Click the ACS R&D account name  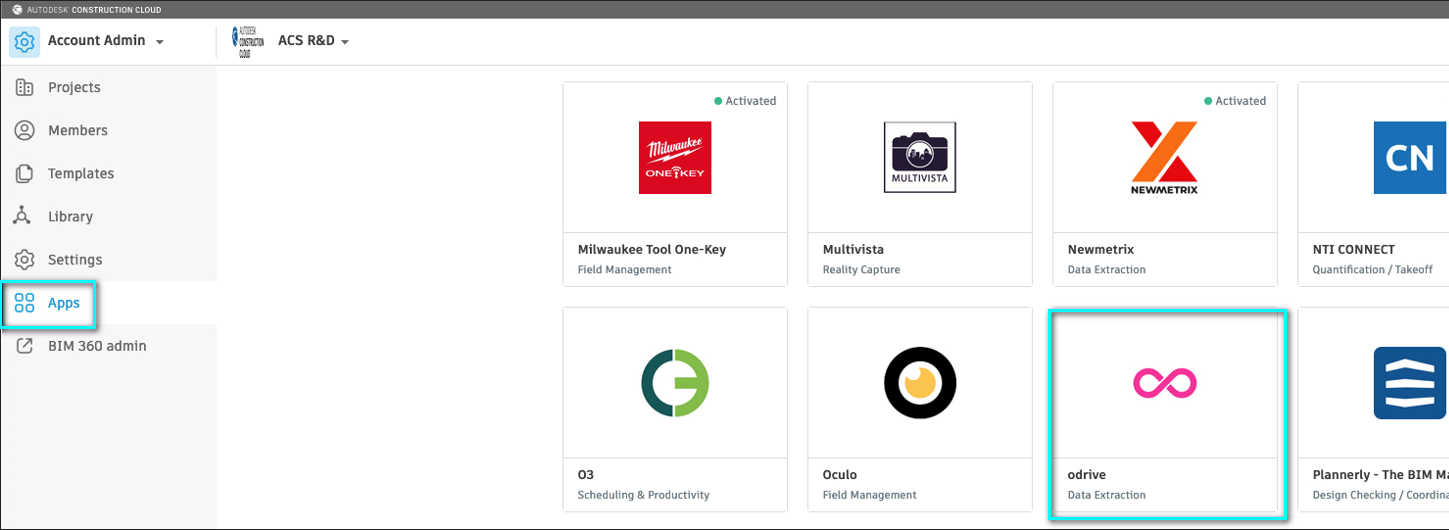(306, 41)
